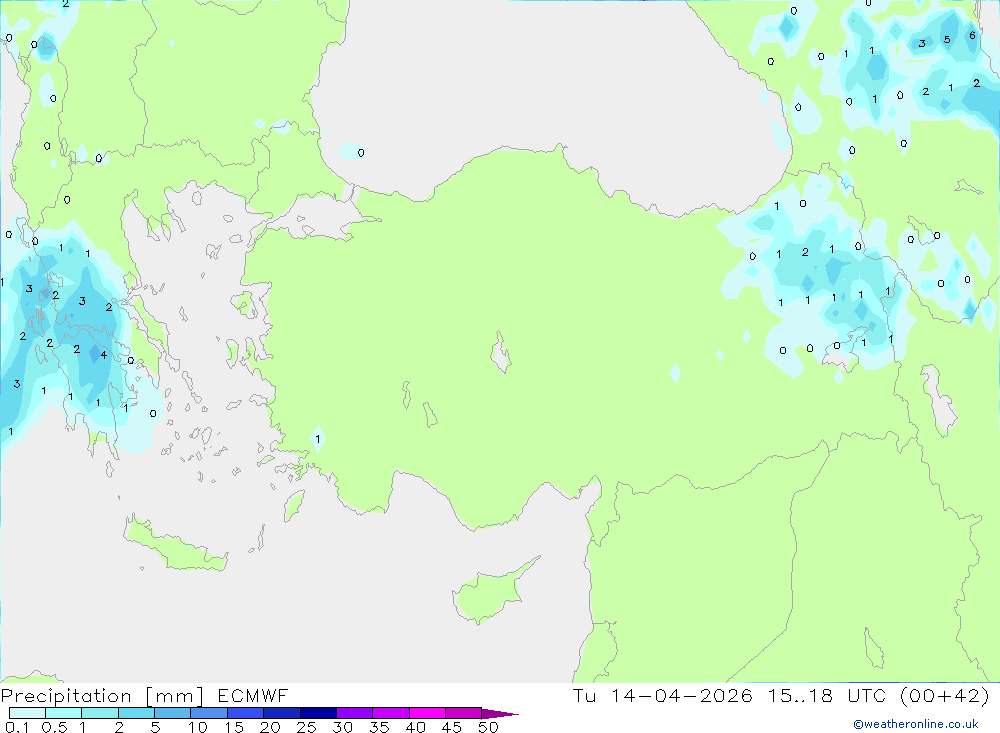
Task: Click the 'ECMWF' model label
Action: coord(253,696)
